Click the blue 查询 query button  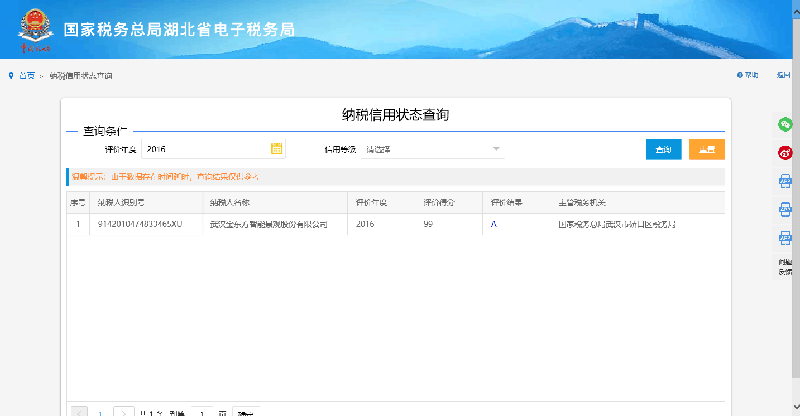pos(663,149)
